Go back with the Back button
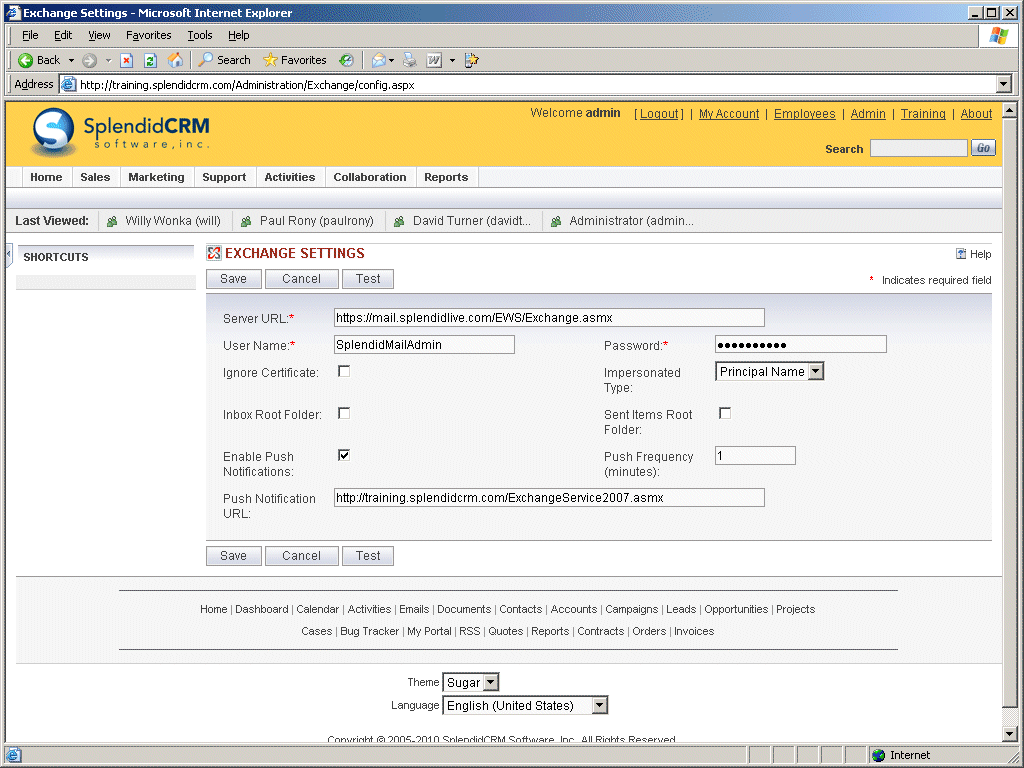The height and width of the screenshot is (768, 1024). pos(39,60)
